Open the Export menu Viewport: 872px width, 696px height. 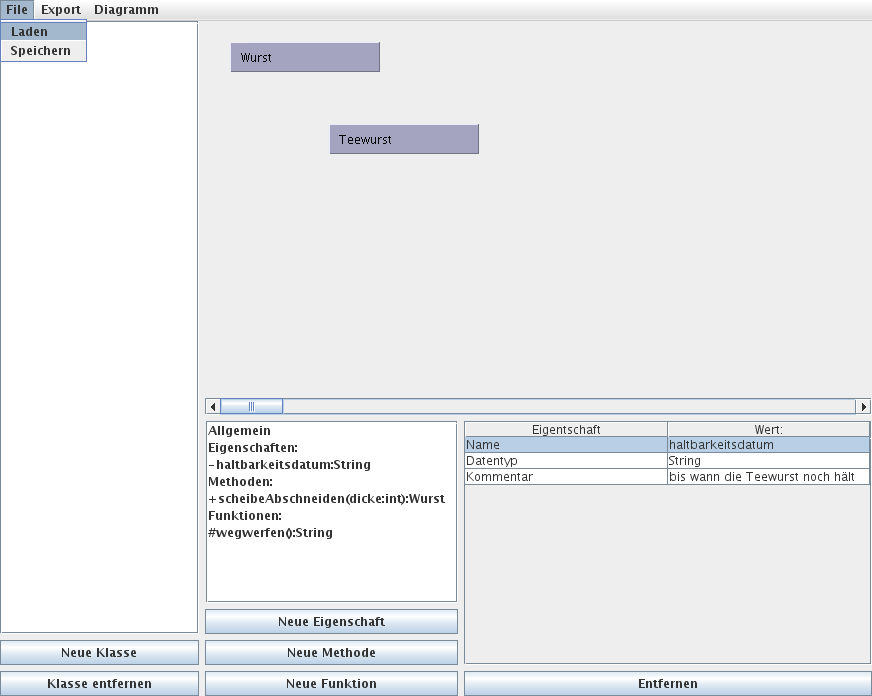point(61,10)
